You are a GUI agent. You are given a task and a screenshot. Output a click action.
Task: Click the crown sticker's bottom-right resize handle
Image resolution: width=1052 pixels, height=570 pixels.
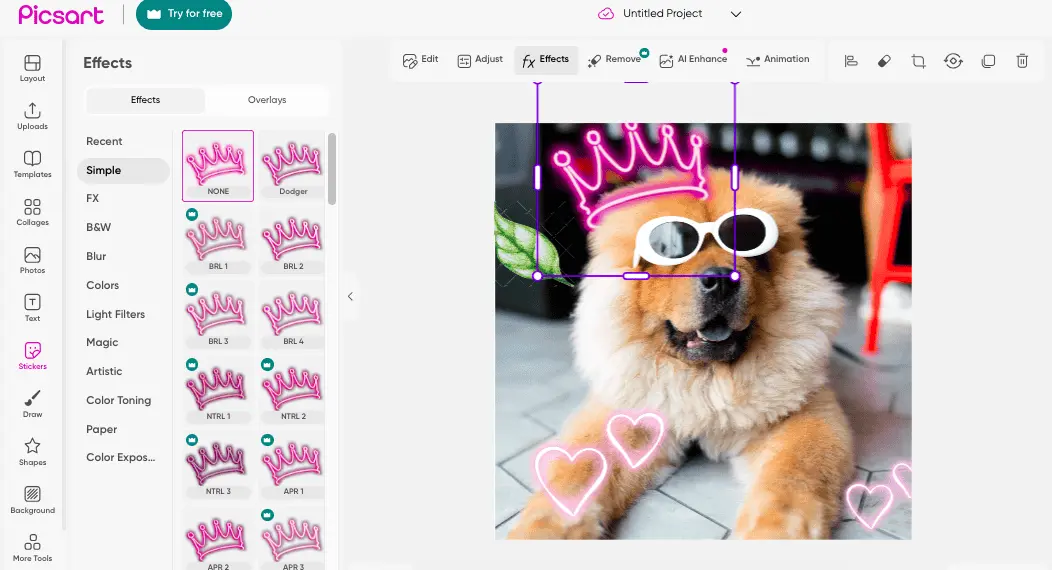[735, 276]
